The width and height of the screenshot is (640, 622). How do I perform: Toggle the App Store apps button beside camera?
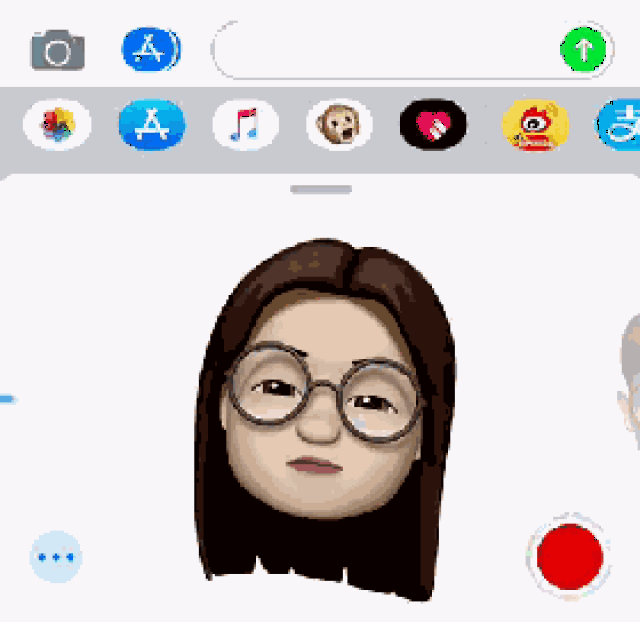[x=151, y=49]
